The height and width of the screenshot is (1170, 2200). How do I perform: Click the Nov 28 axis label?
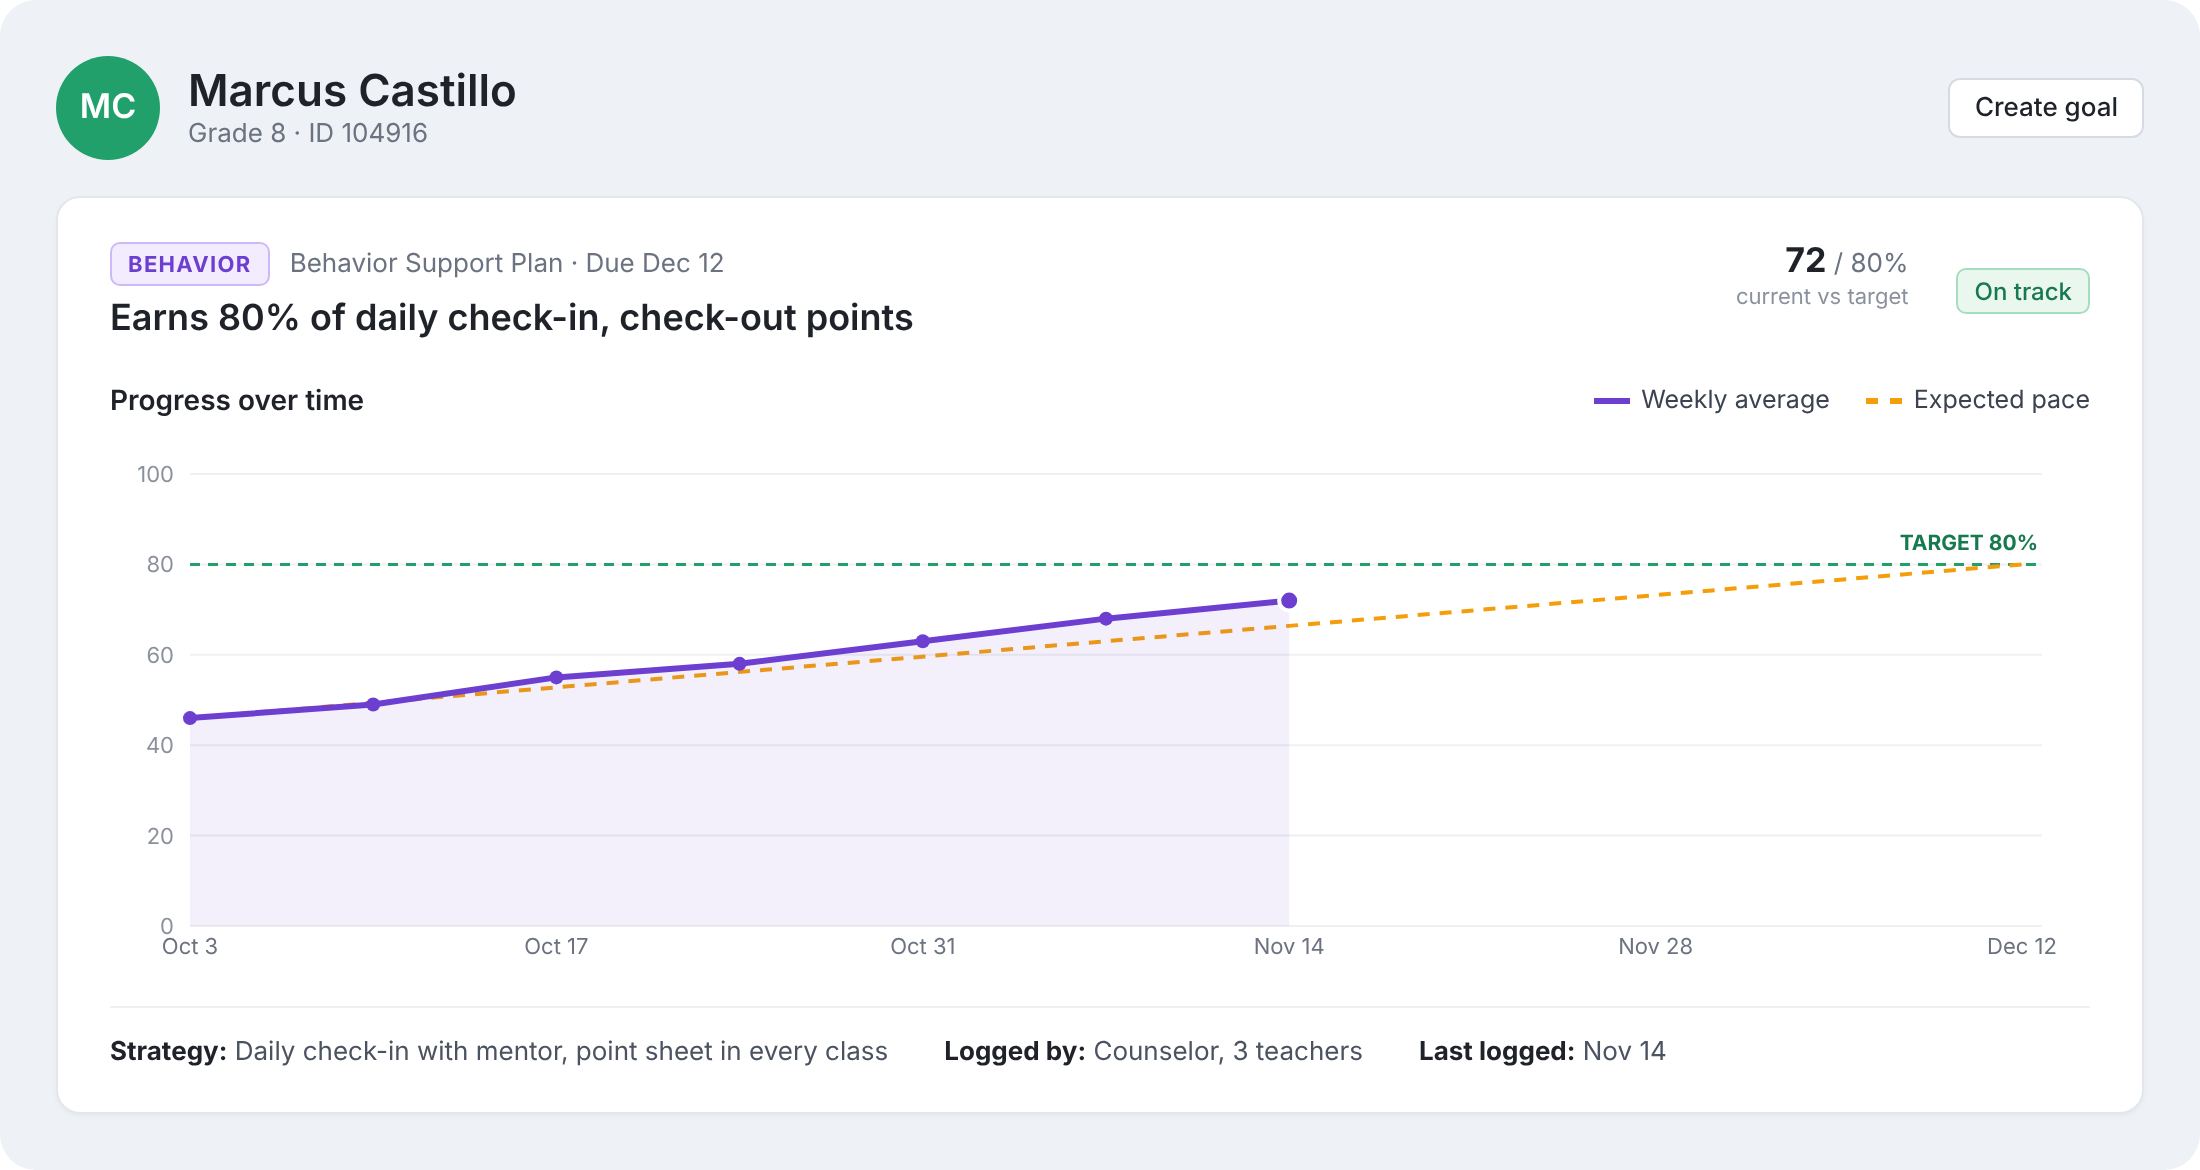[x=1655, y=946]
